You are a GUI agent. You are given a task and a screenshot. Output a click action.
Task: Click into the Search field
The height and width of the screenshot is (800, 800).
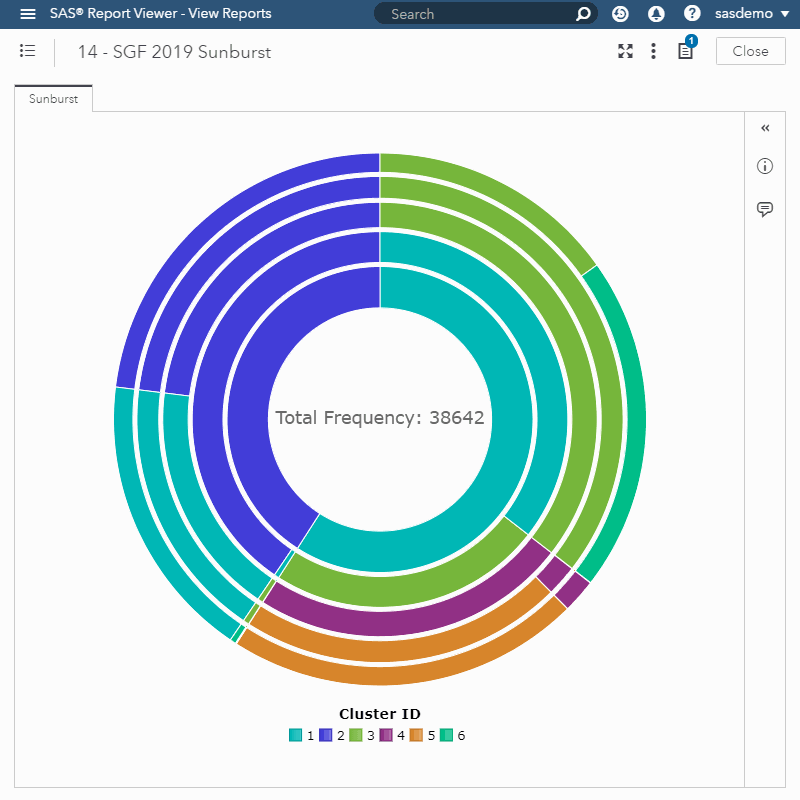[475, 14]
